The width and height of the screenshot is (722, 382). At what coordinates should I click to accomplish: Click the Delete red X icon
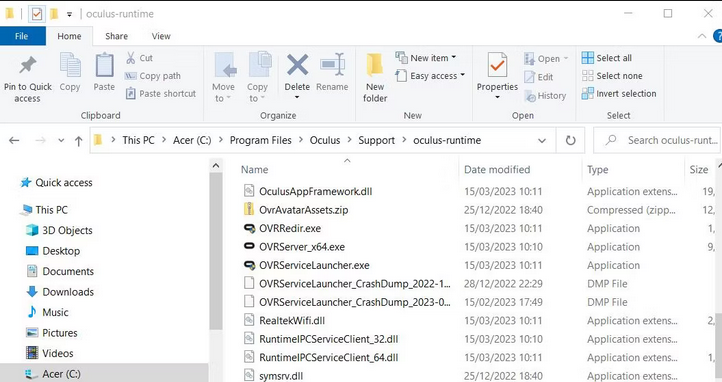(297, 65)
